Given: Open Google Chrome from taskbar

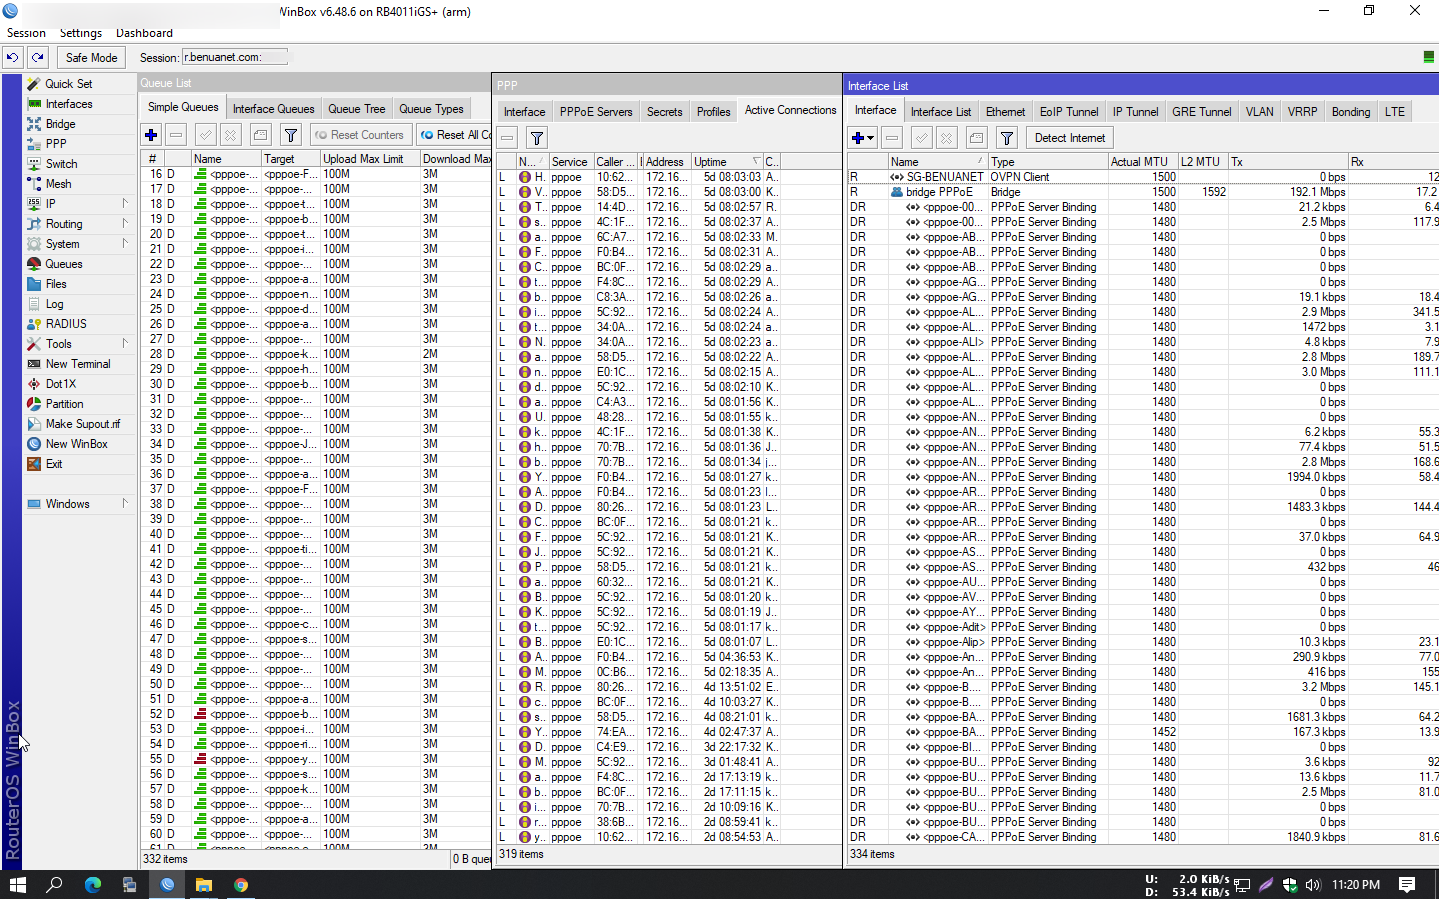Looking at the screenshot, I should click(x=240, y=885).
